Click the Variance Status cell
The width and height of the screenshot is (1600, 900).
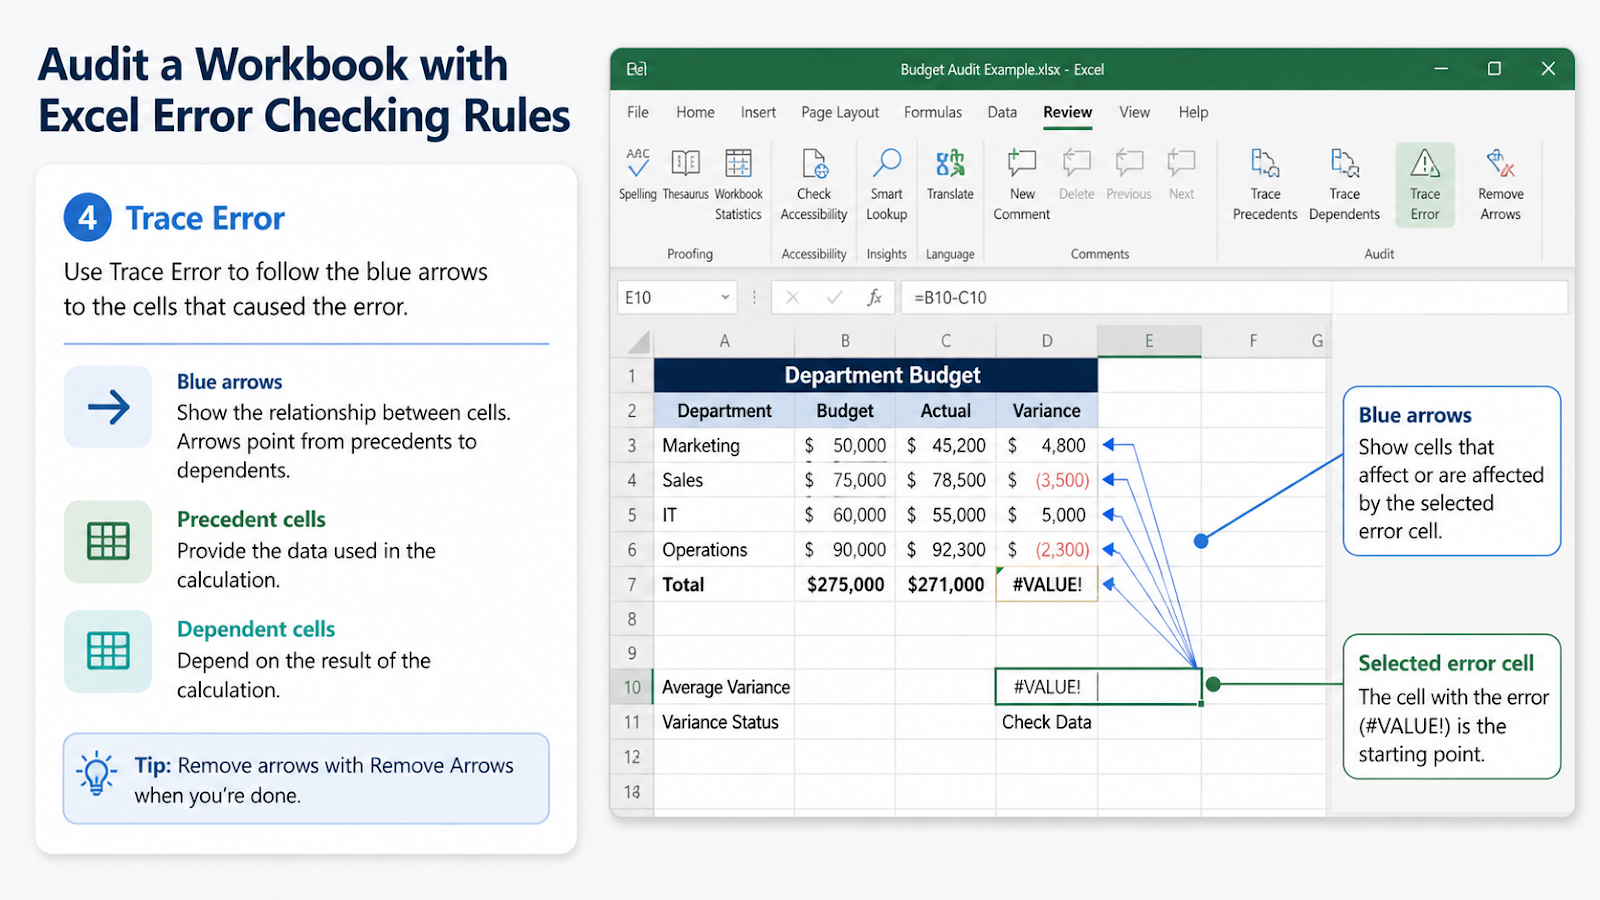coord(724,722)
